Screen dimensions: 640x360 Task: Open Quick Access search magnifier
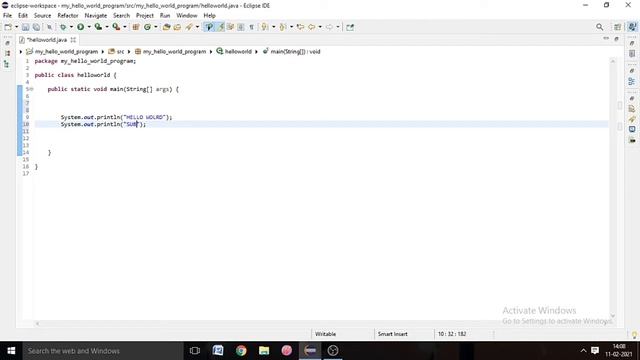(600, 27)
